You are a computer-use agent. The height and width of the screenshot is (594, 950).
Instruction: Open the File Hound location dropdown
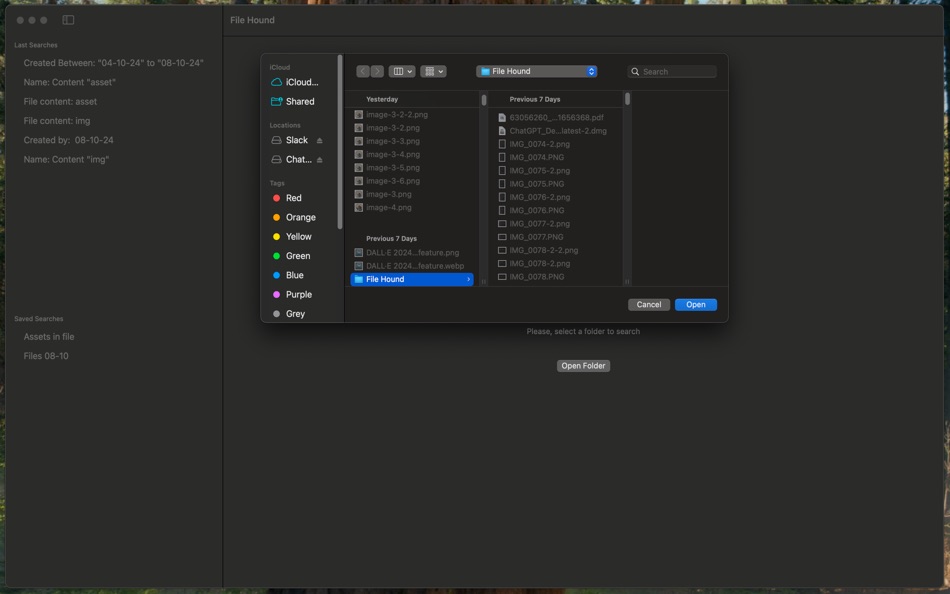point(535,71)
